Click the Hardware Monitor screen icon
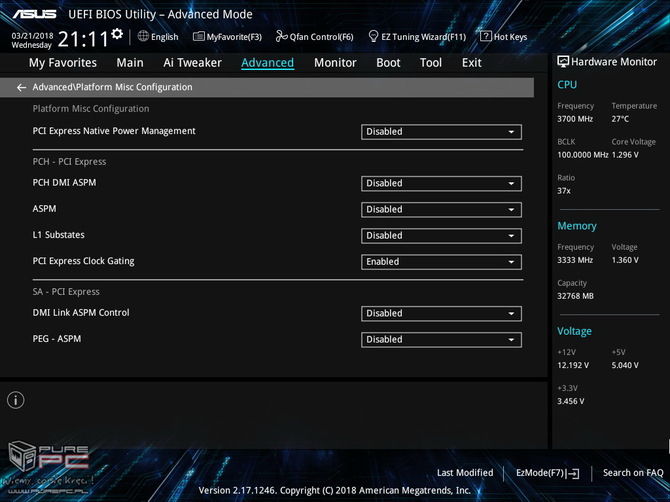 [563, 62]
